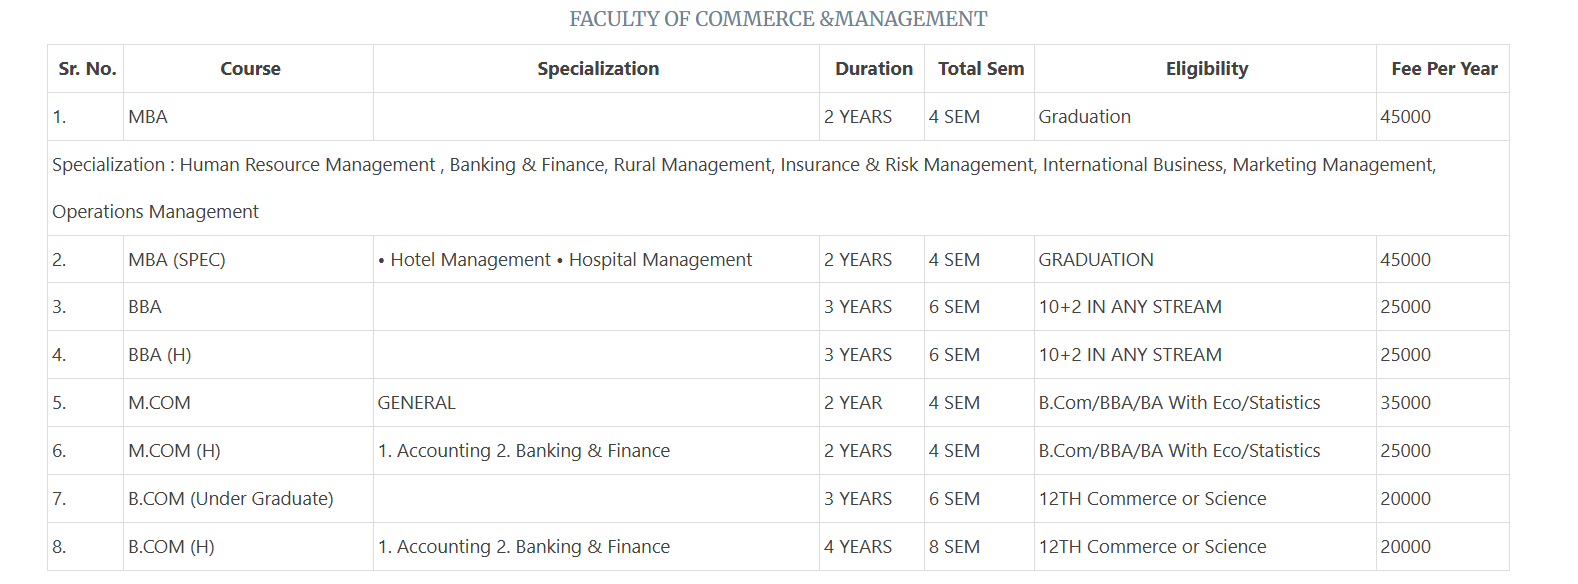Click Hotel Management Hospital Management specialization
Screen dimensions: 1578x584
[565, 260]
